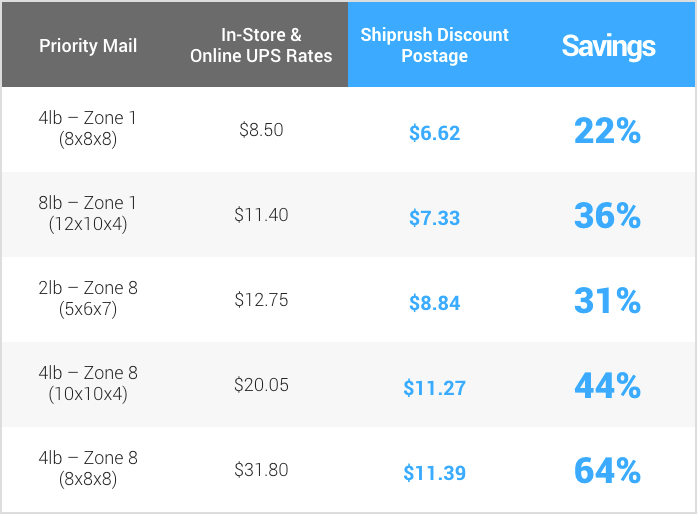
Task: Click the Priority Mail column header
Action: 88,46
